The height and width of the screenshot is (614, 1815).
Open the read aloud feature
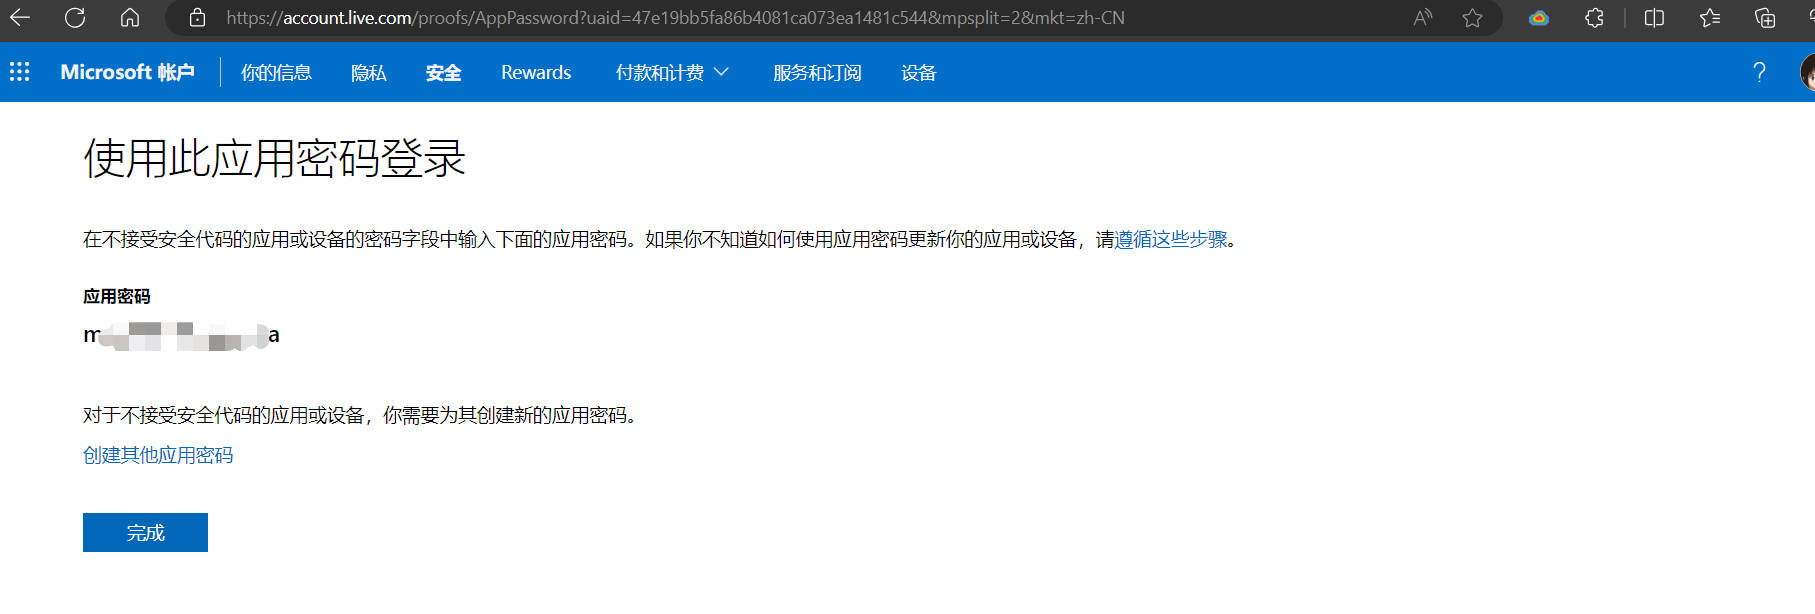(x=1422, y=18)
